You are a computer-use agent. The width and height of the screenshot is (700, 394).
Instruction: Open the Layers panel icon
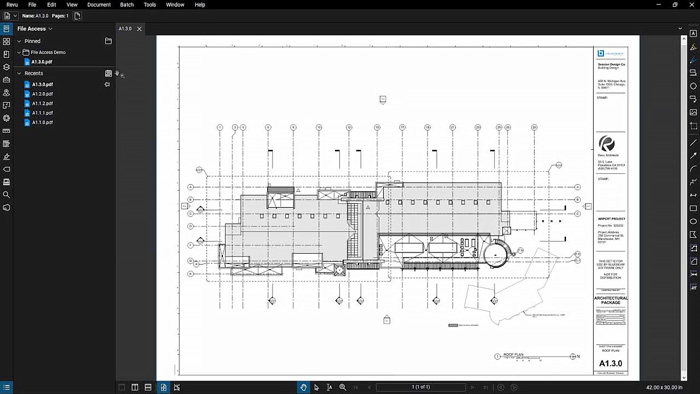coord(6,67)
